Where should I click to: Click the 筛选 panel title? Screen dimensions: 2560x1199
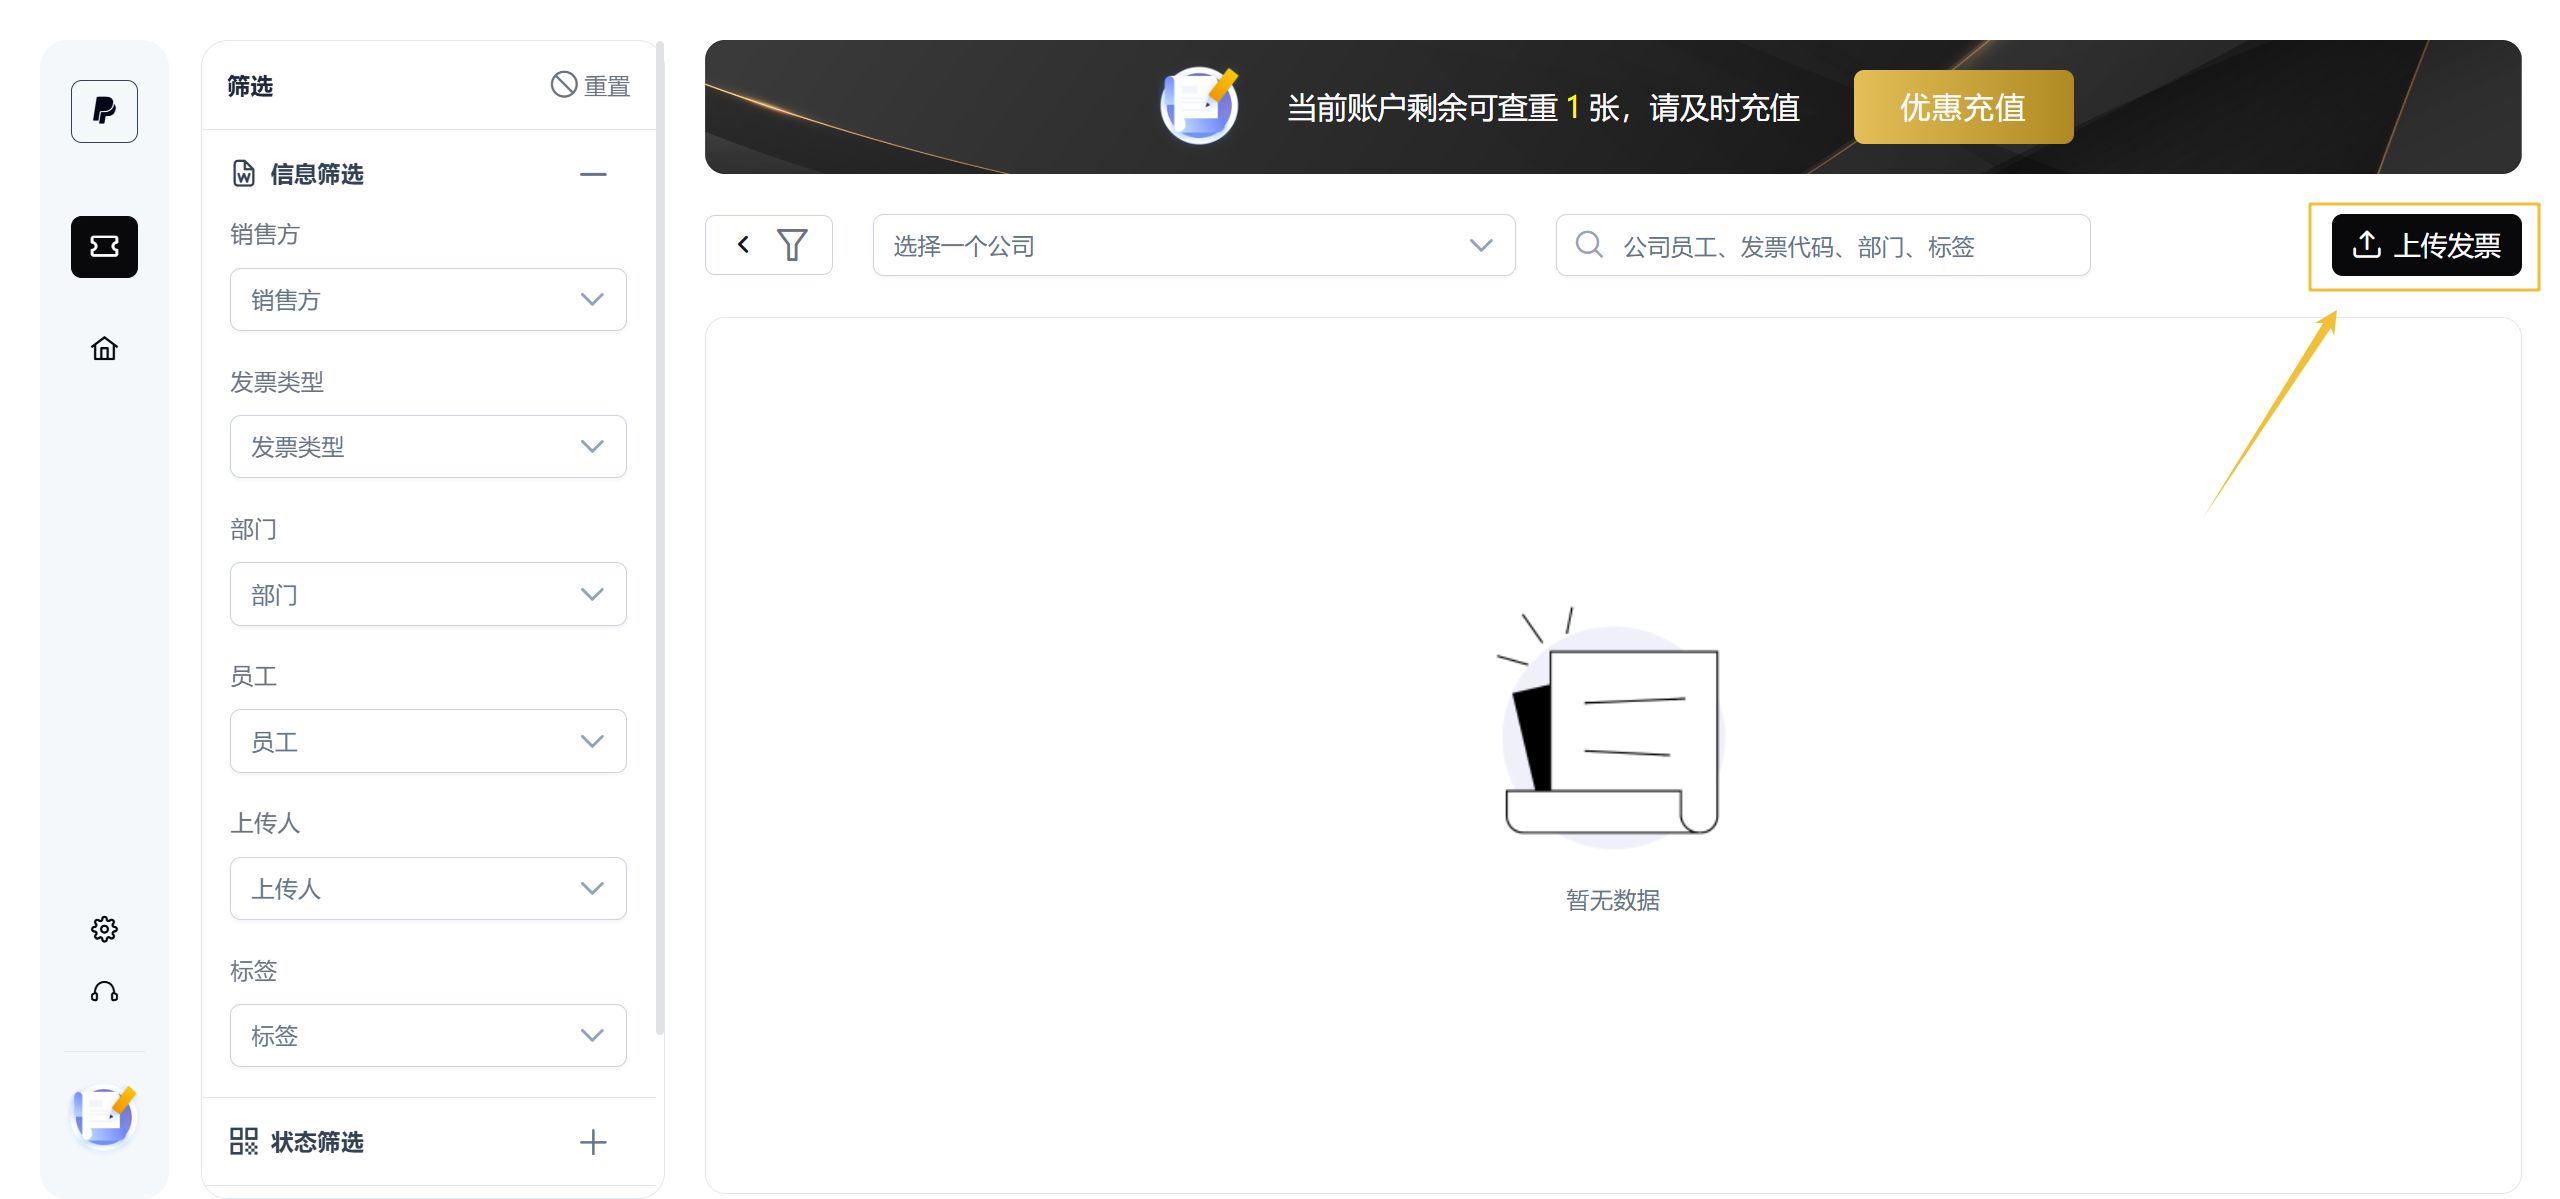[250, 86]
